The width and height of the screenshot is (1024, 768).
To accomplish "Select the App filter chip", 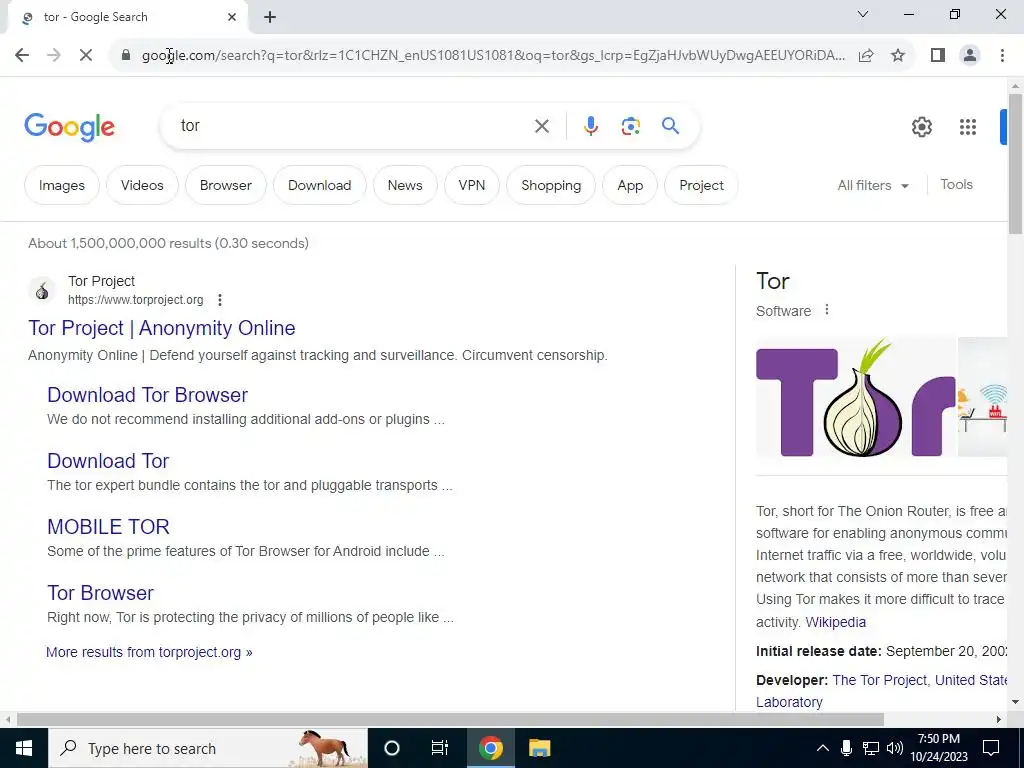I will pyautogui.click(x=630, y=185).
